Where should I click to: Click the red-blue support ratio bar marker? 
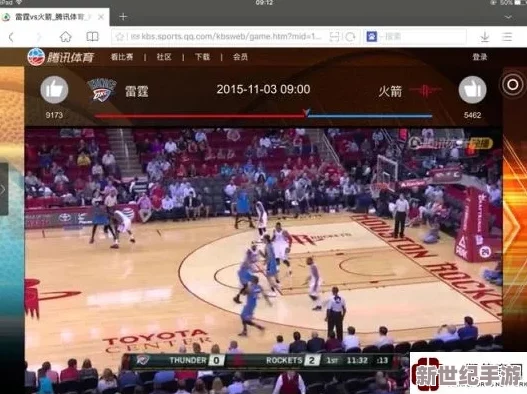[307, 112]
